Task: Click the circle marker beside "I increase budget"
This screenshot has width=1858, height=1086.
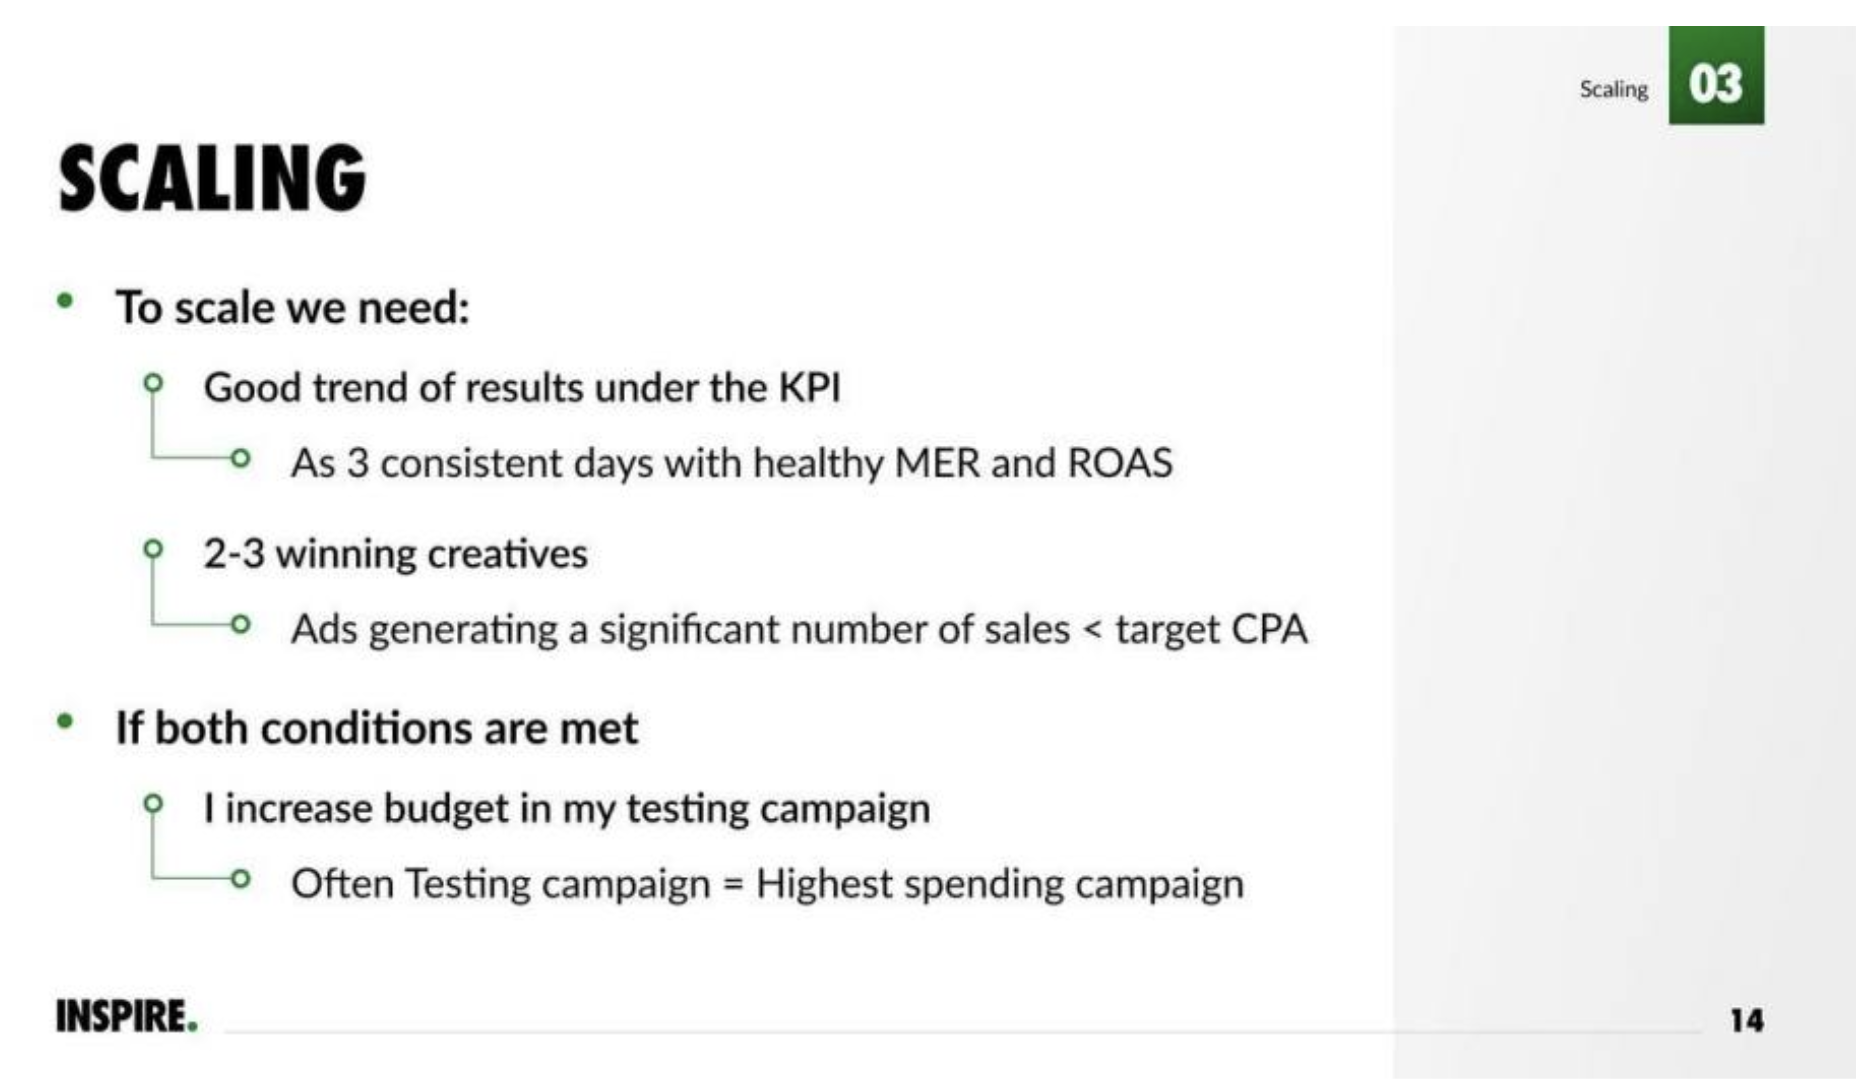Action: pyautogui.click(x=153, y=803)
